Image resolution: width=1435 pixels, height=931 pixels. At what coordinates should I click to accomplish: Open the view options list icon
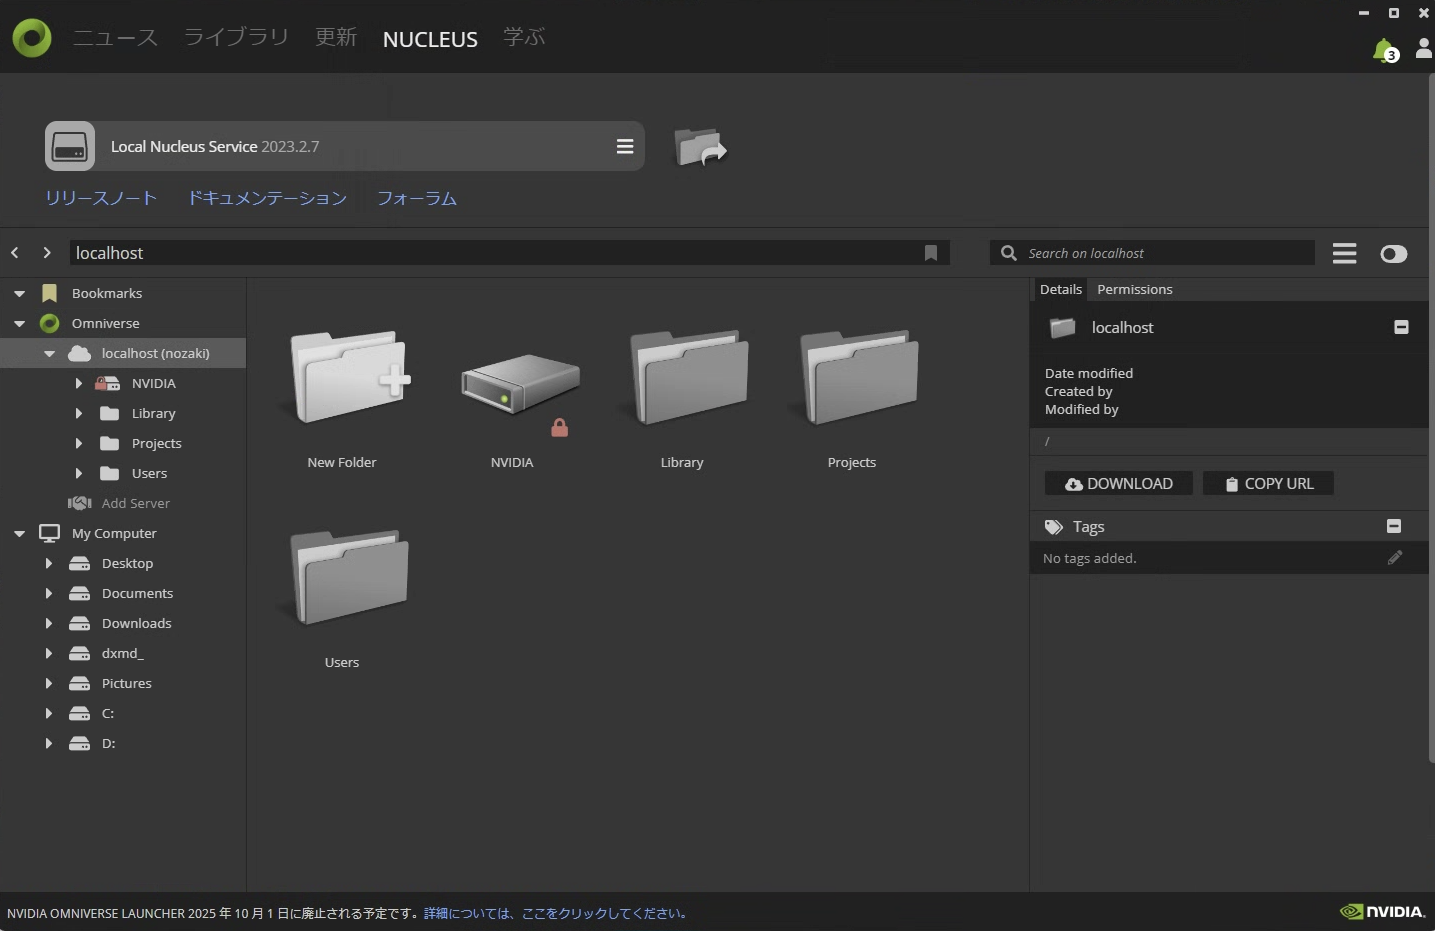point(1344,254)
